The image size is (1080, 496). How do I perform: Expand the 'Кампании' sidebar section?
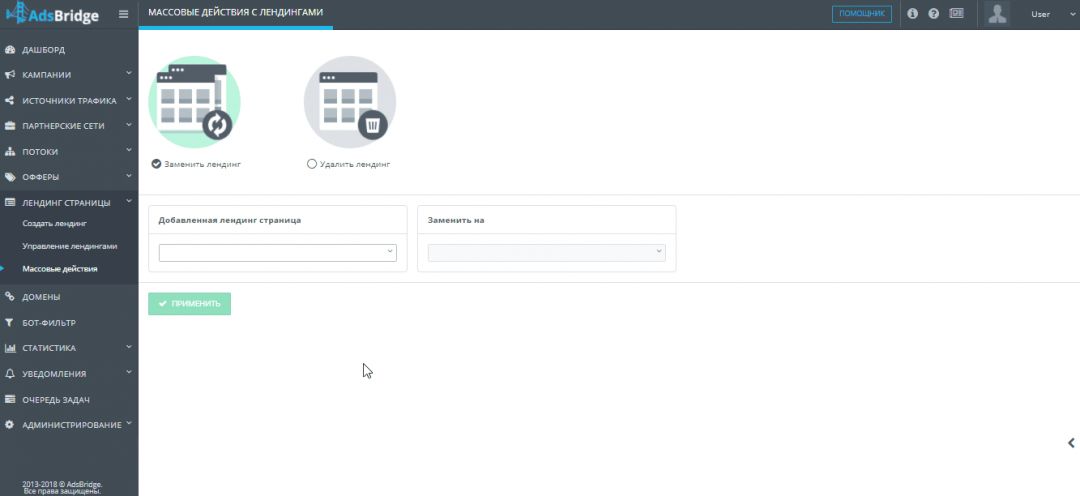(x=68, y=75)
